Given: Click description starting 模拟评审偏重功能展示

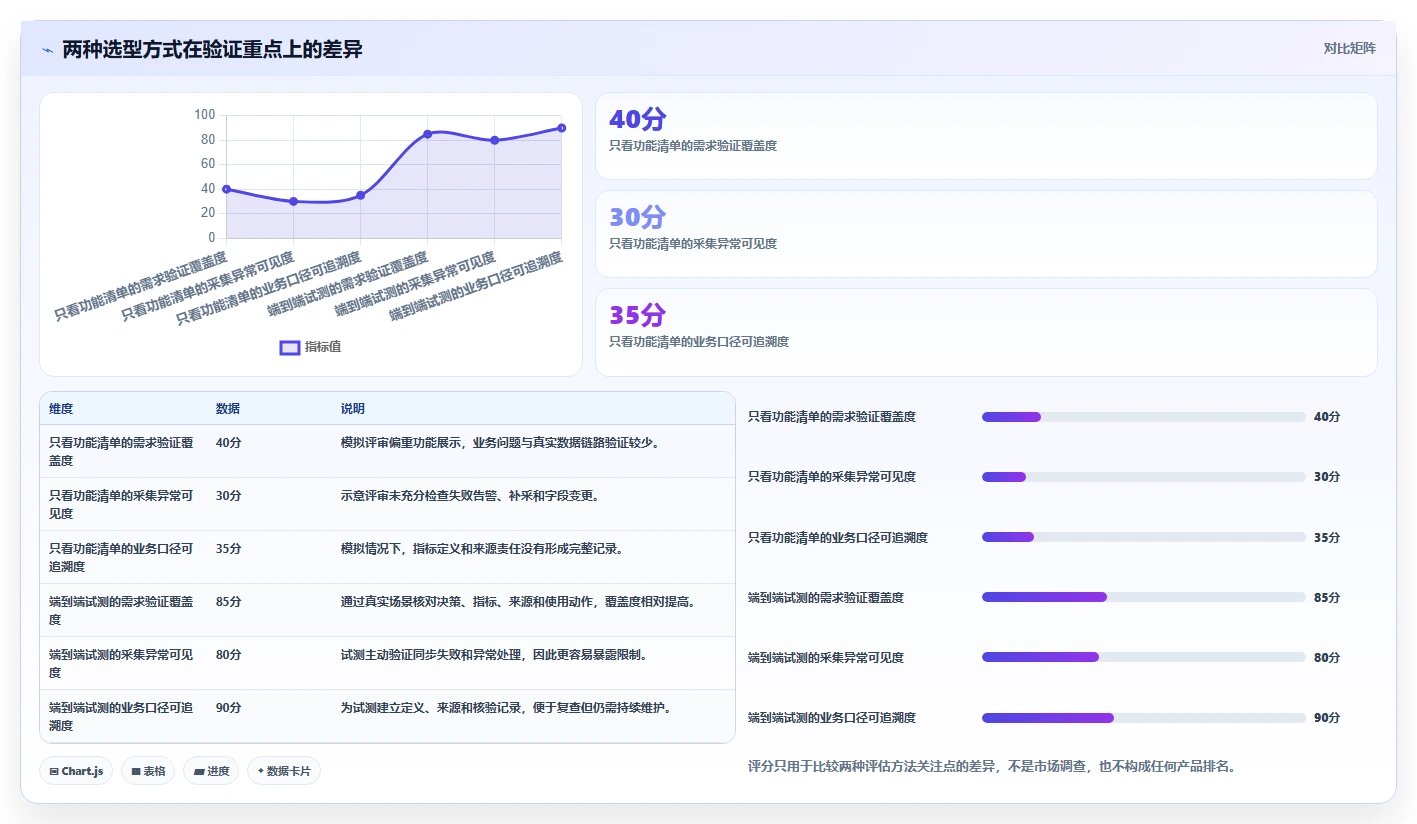Looking at the screenshot, I should click(500, 443).
